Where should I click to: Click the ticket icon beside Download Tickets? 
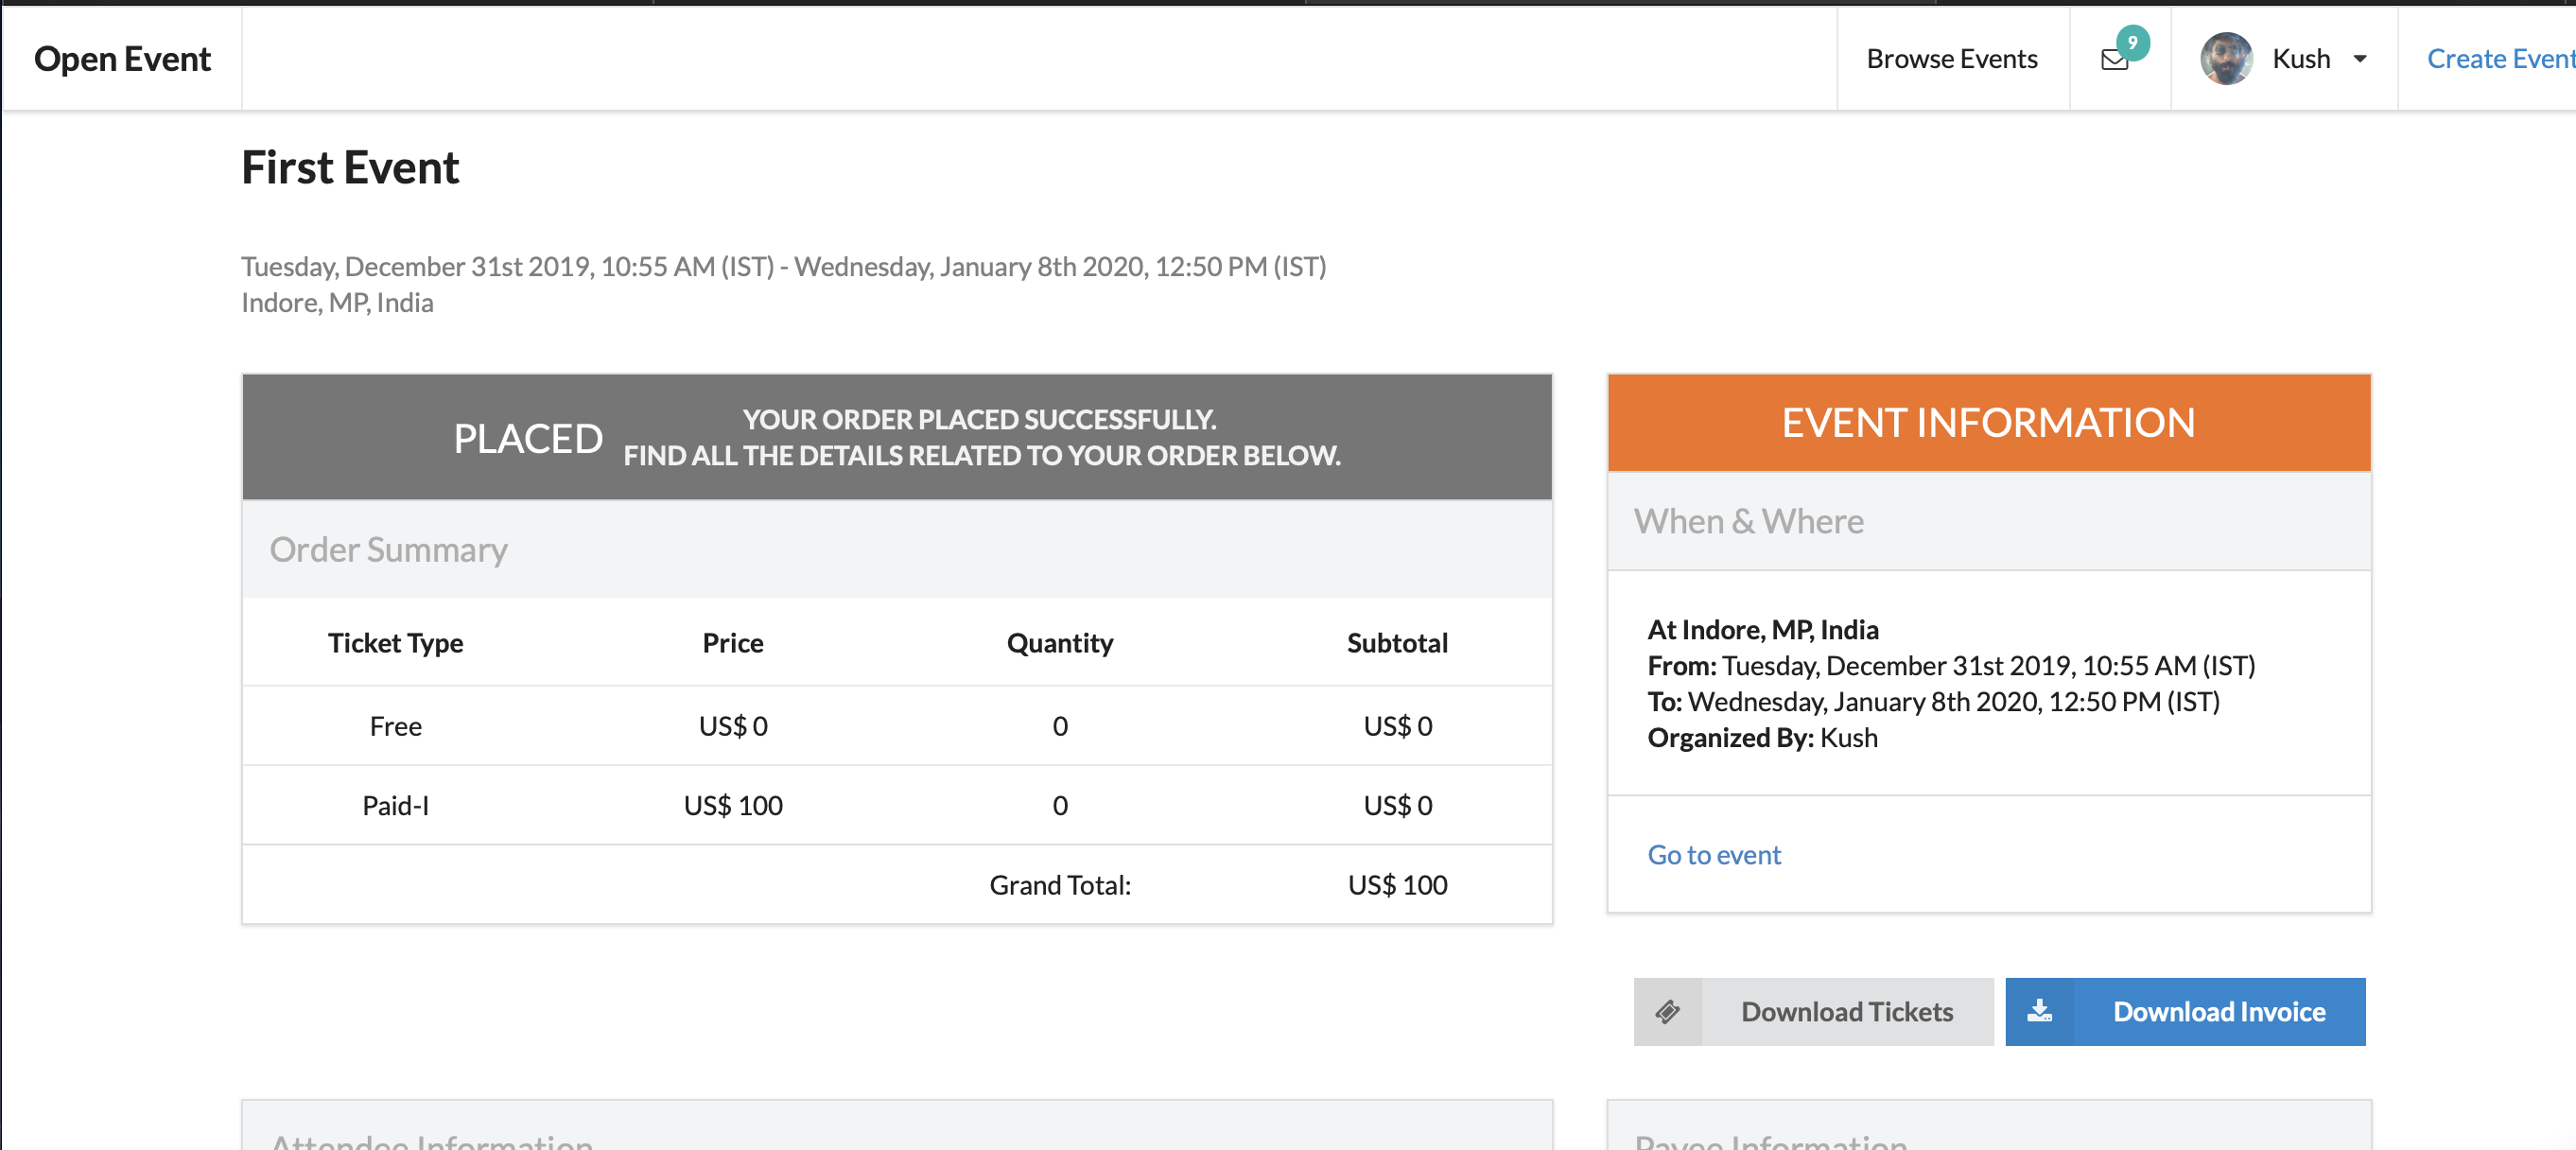[1667, 1011]
